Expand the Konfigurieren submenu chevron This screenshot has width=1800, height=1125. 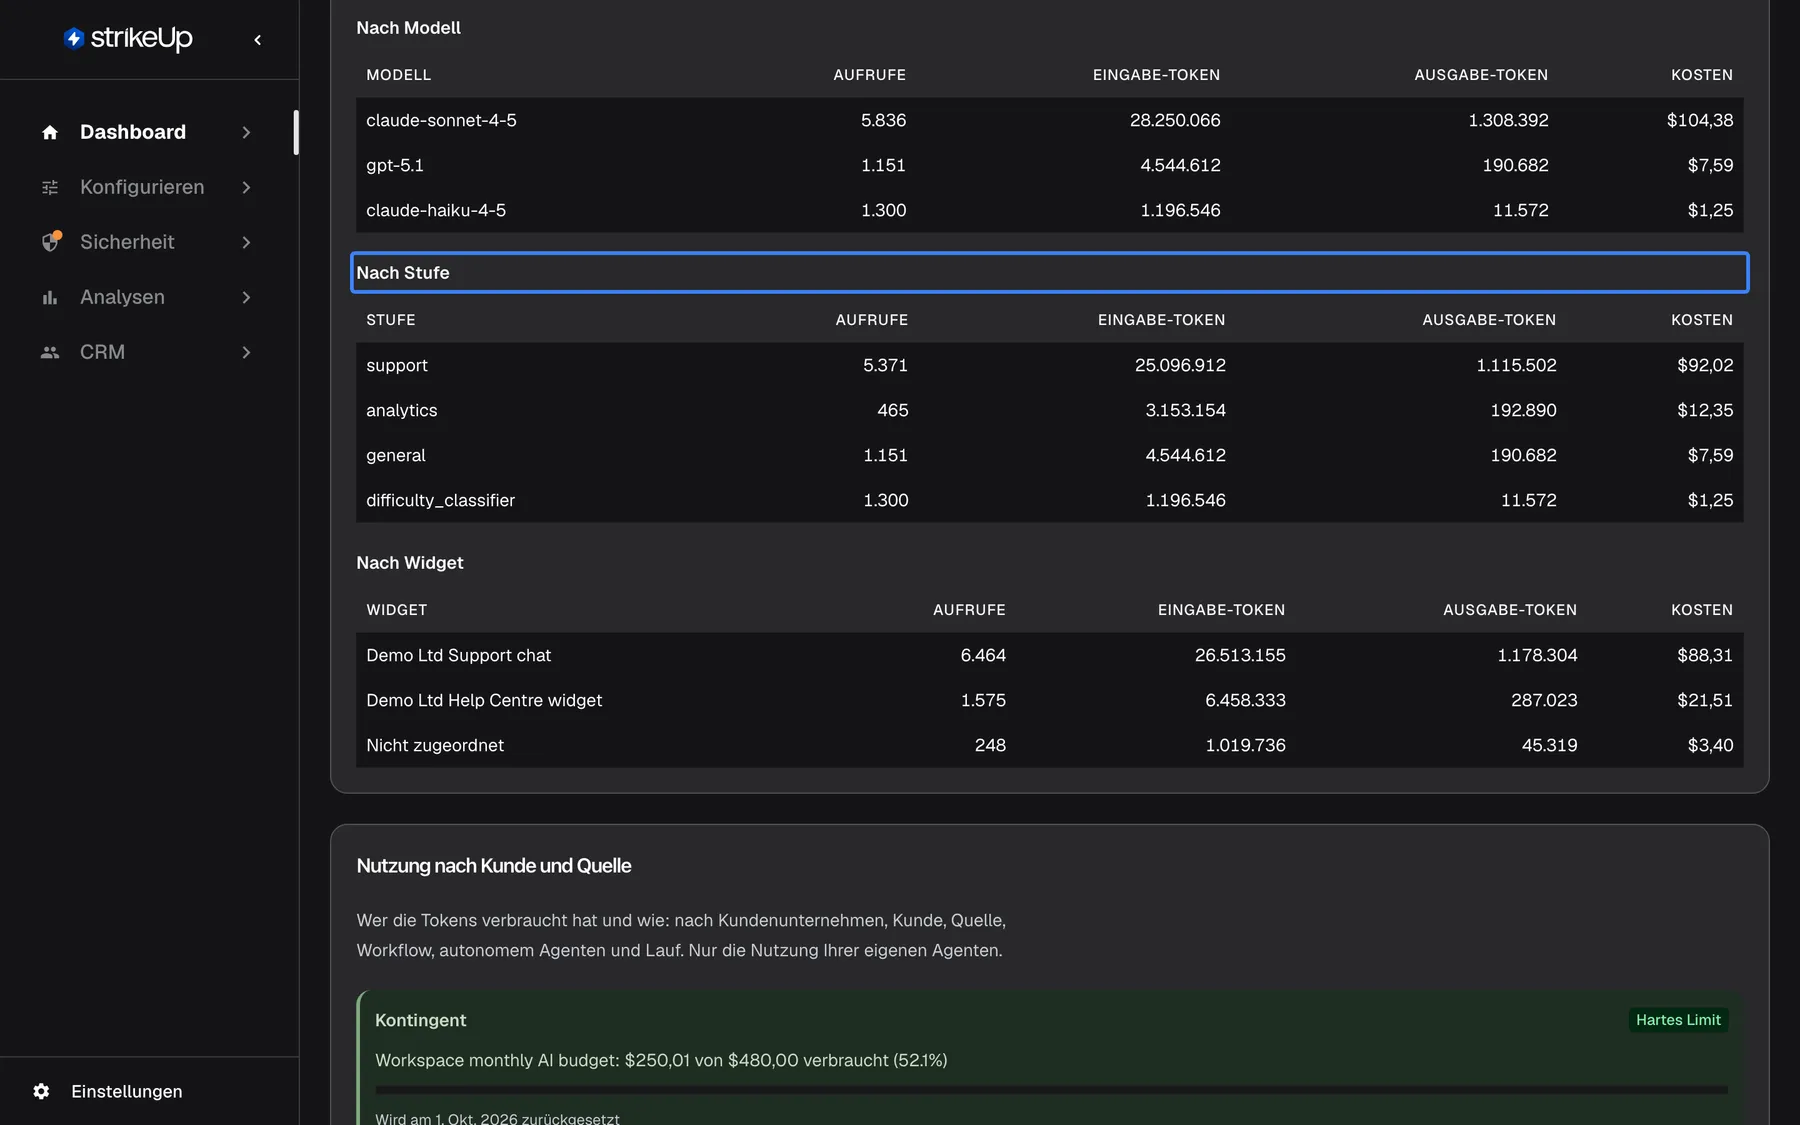(246, 187)
